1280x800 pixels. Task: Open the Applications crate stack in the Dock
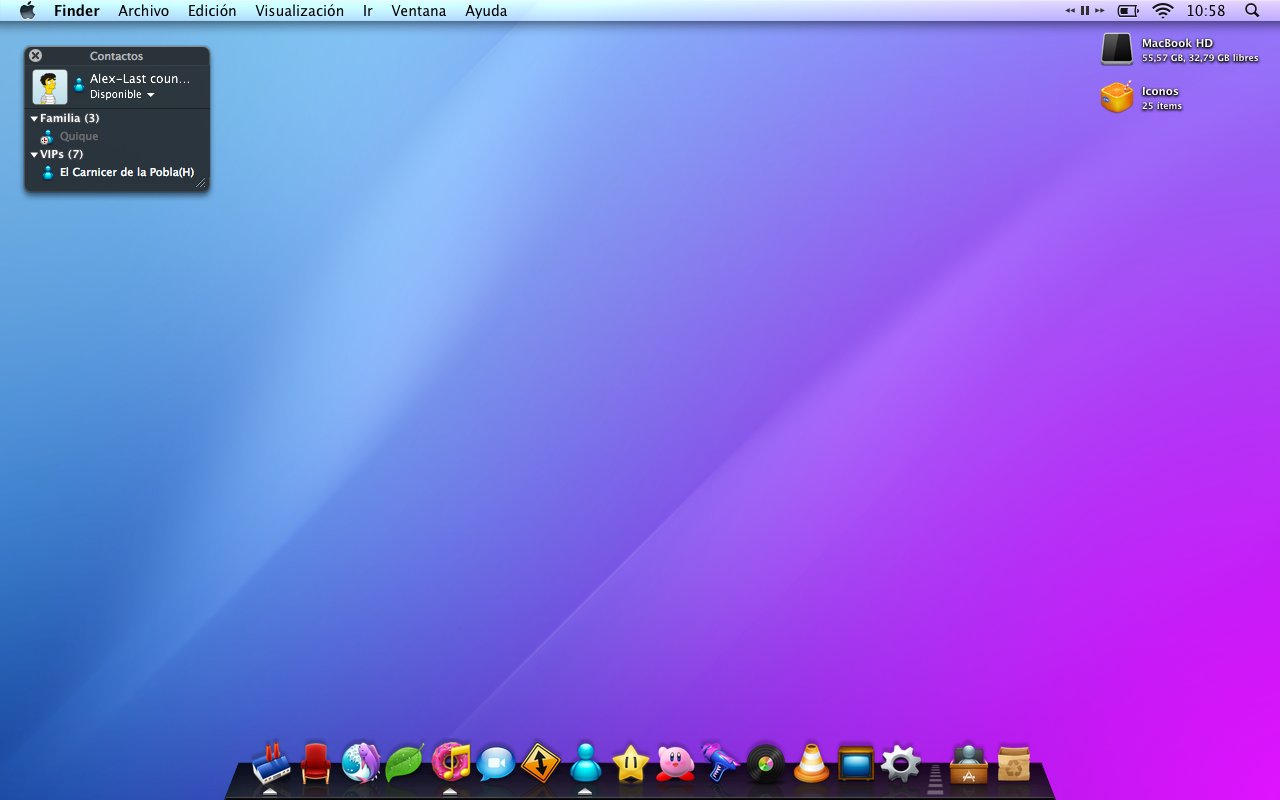click(969, 763)
